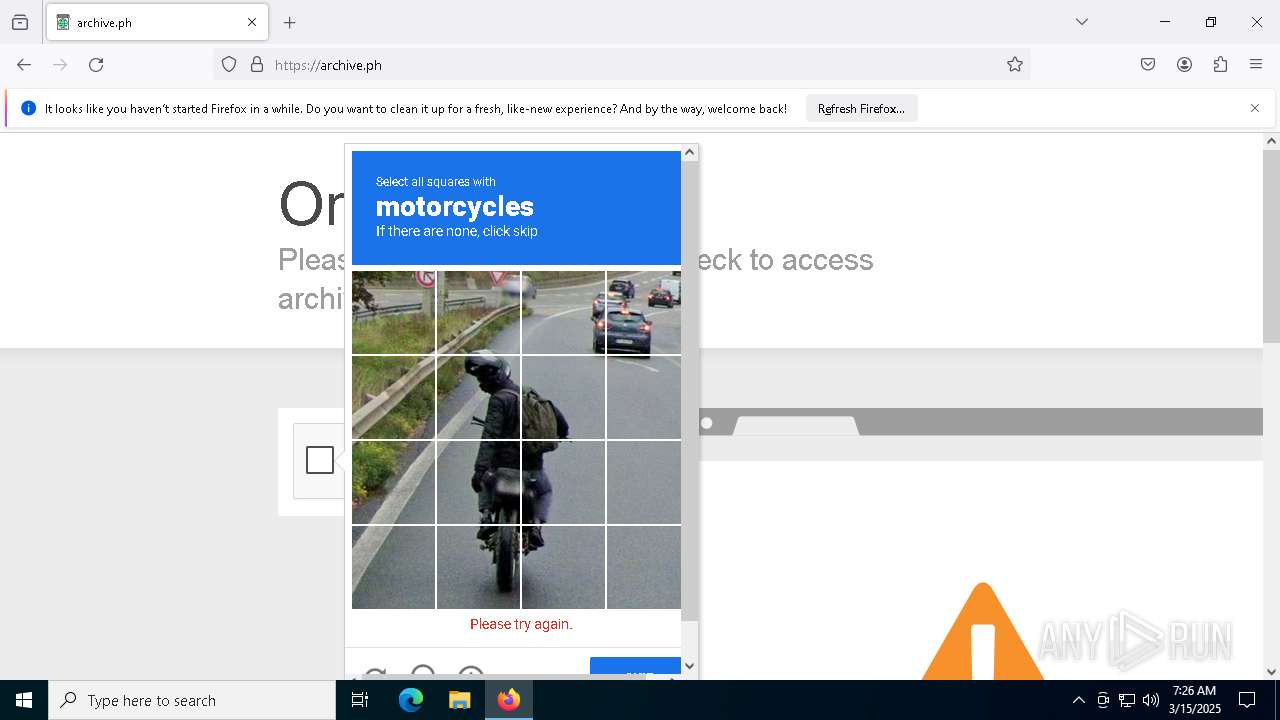Click the Refresh Firefox button
Viewport: 1280px width, 720px height.
pyautogui.click(x=861, y=109)
